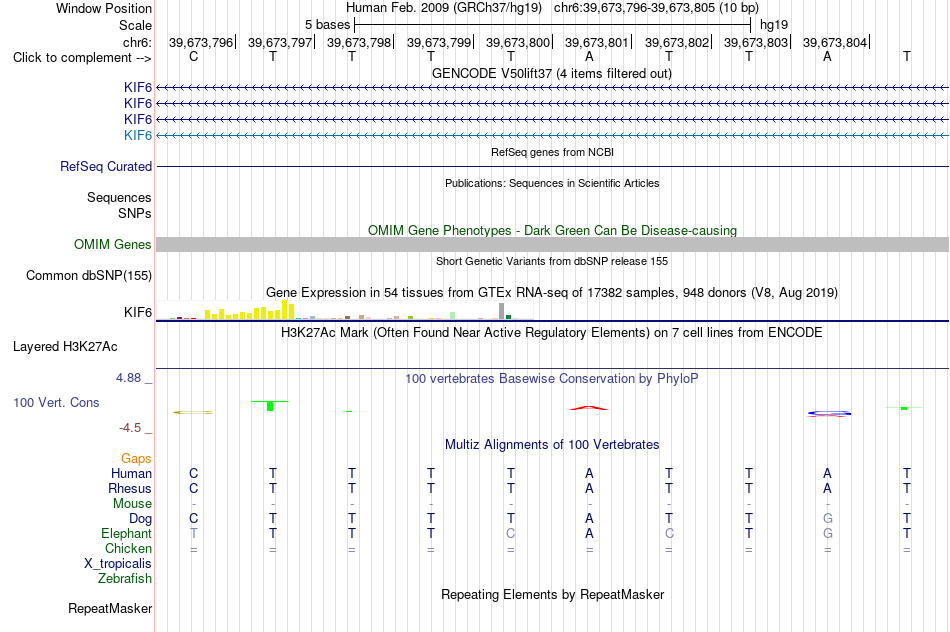Viewport: 950px width, 632px height.
Task: Click the red PhyloP peak marker
Action: (x=588, y=408)
